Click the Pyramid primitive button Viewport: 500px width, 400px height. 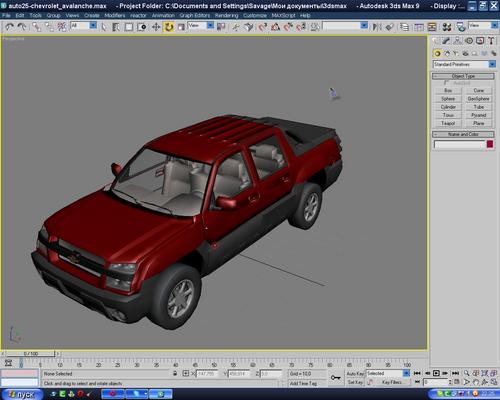tap(479, 115)
